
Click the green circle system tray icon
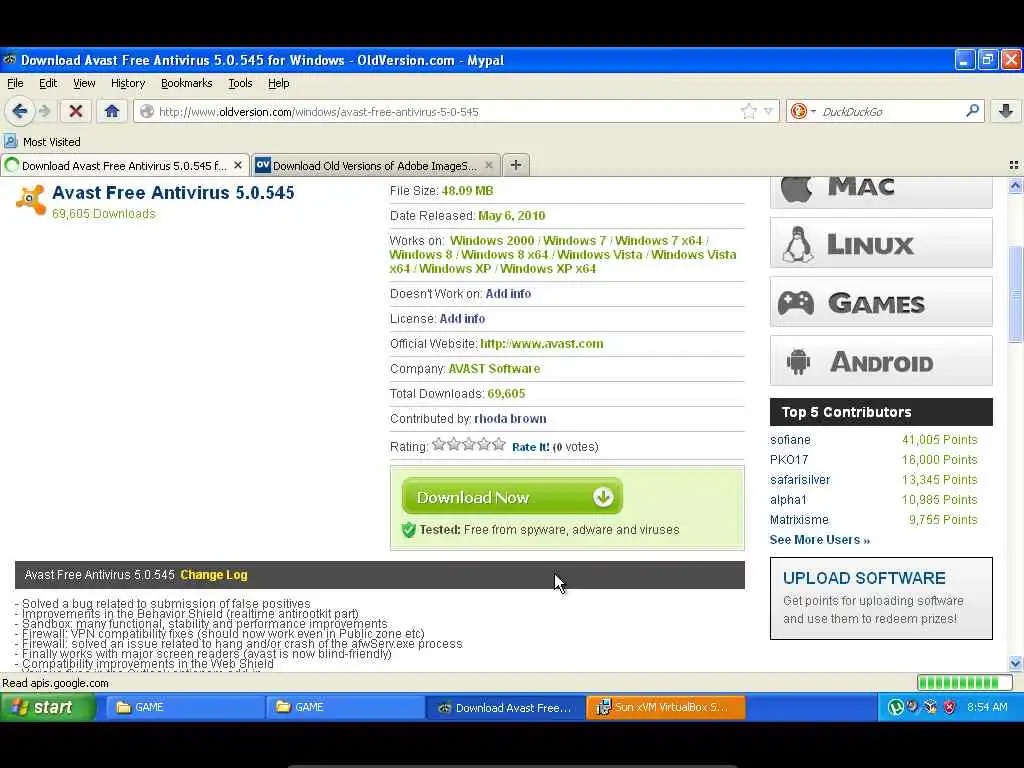pos(895,707)
